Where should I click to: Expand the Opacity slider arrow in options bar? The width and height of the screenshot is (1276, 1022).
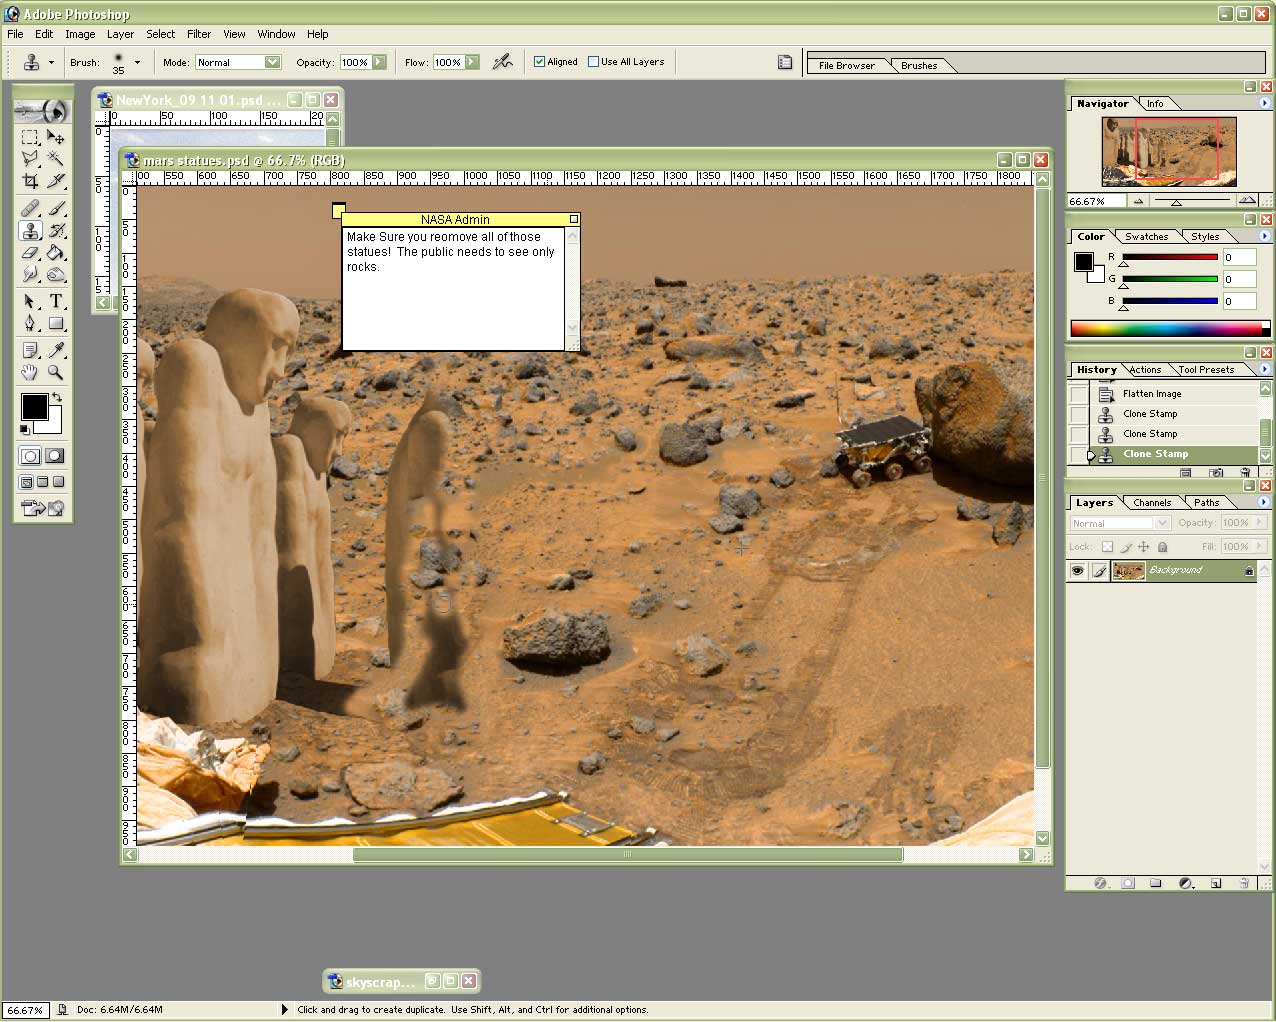[x=380, y=62]
